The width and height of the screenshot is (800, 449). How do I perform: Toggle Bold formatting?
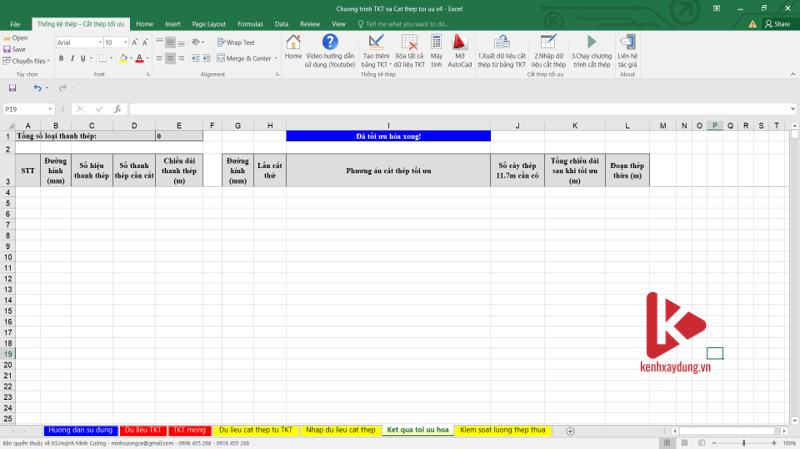pyautogui.click(x=61, y=59)
